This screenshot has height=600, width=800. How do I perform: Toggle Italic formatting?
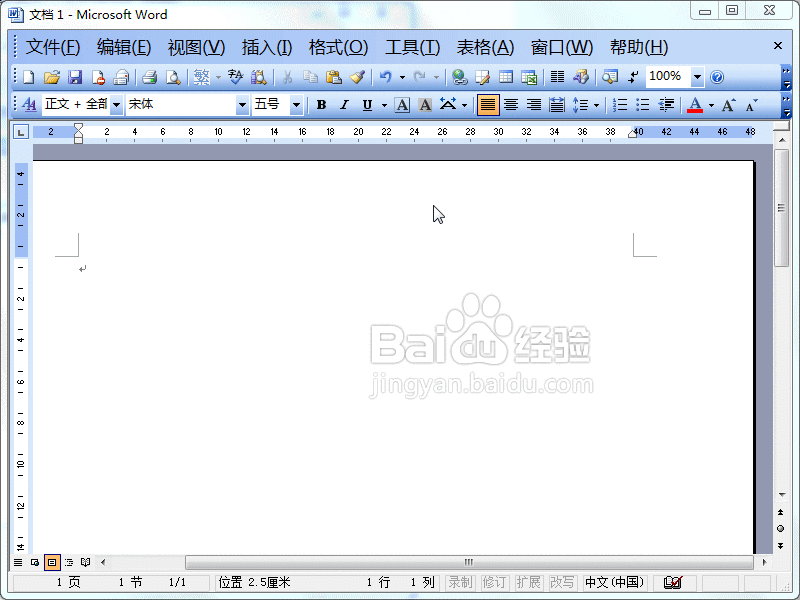click(344, 105)
